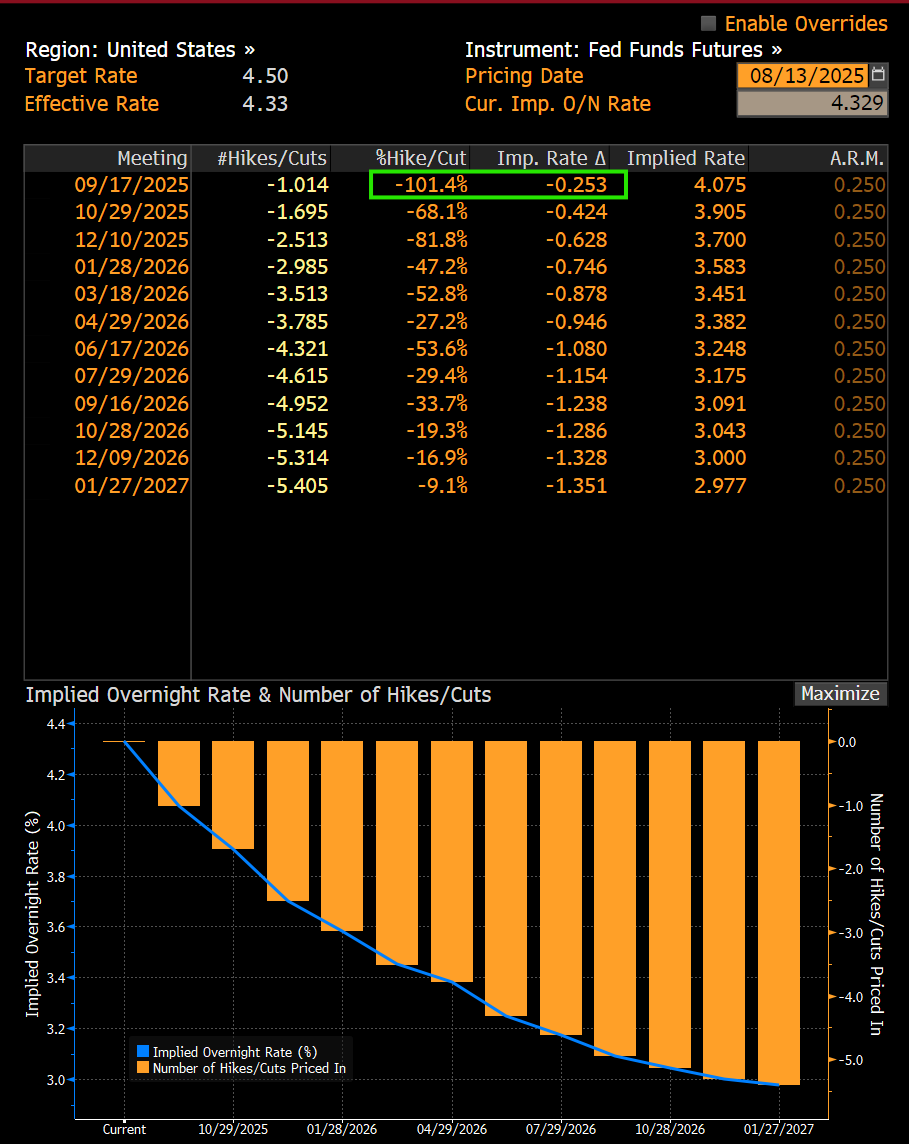909x1144 pixels.
Task: Click the orange Number of Hikes/Cuts legend swatch
Action: [x=143, y=1067]
